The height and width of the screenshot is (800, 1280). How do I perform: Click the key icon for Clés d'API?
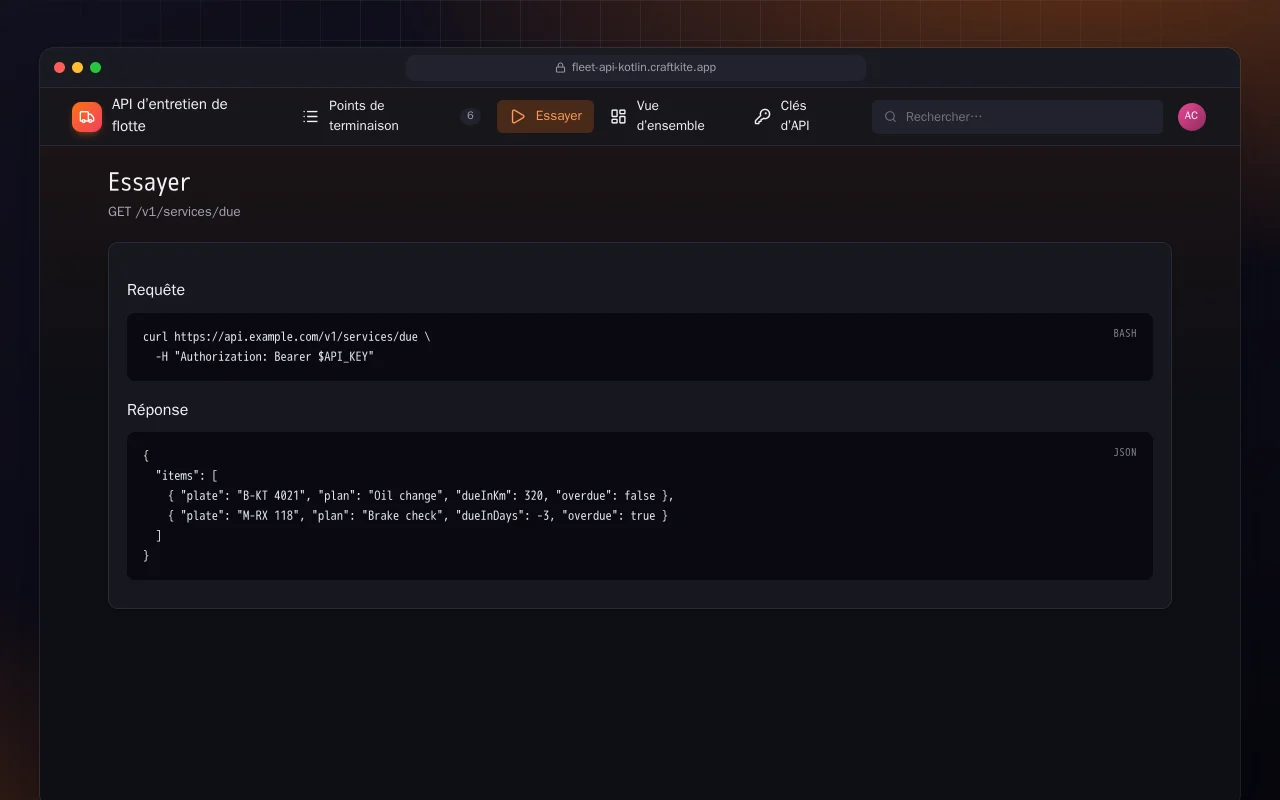(763, 117)
